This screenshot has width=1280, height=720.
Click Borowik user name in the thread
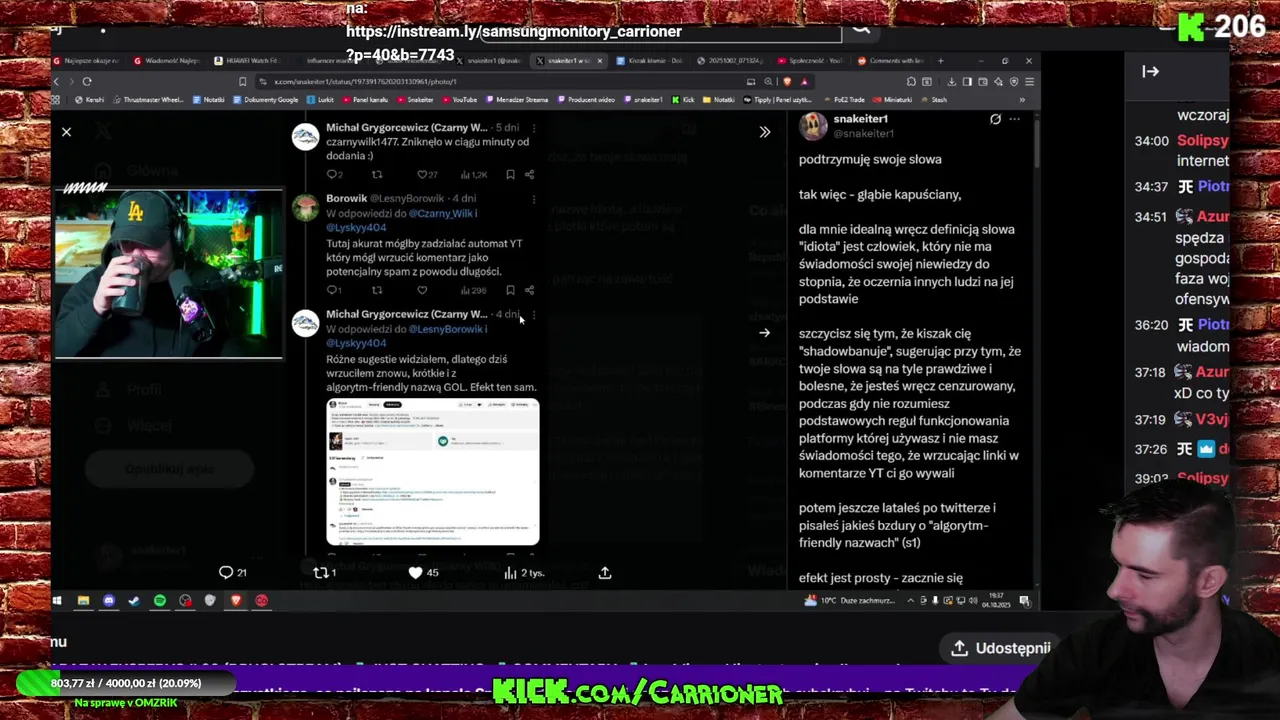coord(347,198)
